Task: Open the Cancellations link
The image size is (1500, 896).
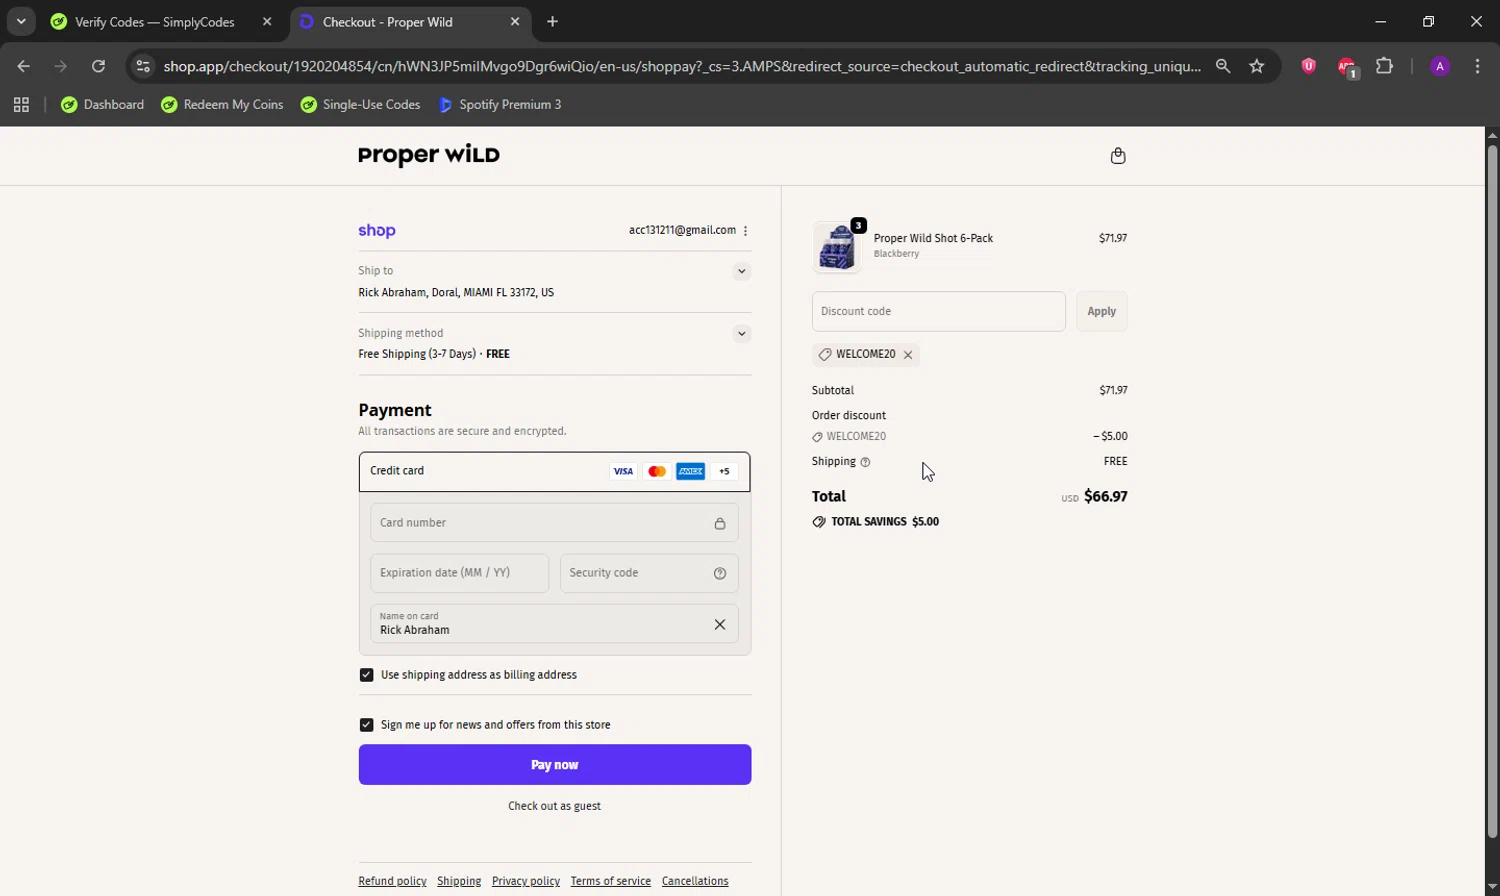Action: pyautogui.click(x=695, y=881)
